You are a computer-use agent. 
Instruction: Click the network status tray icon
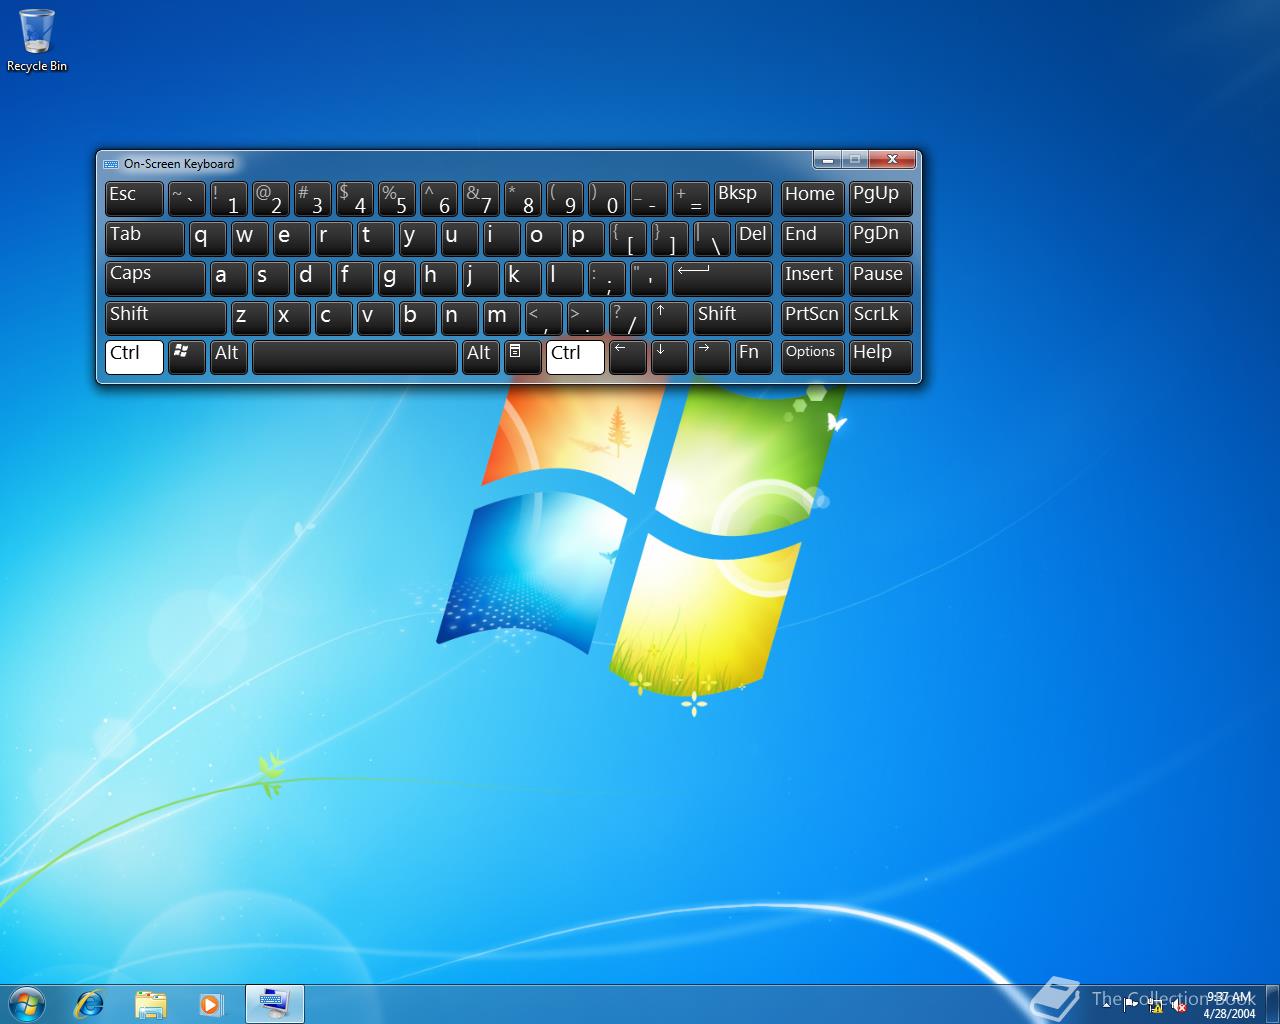pyautogui.click(x=1155, y=1005)
